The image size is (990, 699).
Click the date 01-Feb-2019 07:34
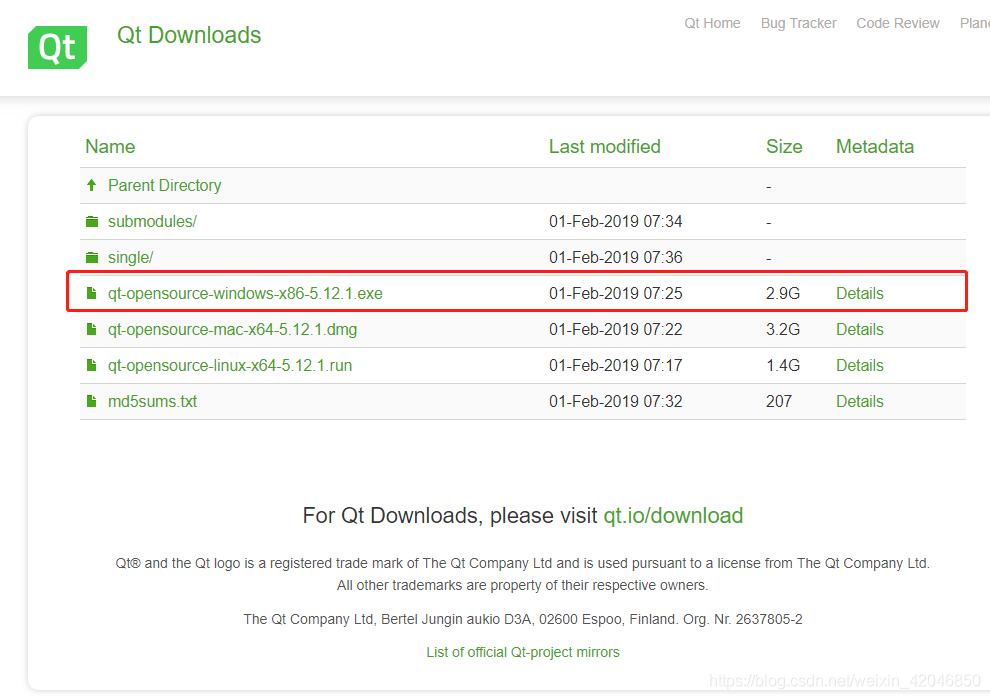click(616, 222)
